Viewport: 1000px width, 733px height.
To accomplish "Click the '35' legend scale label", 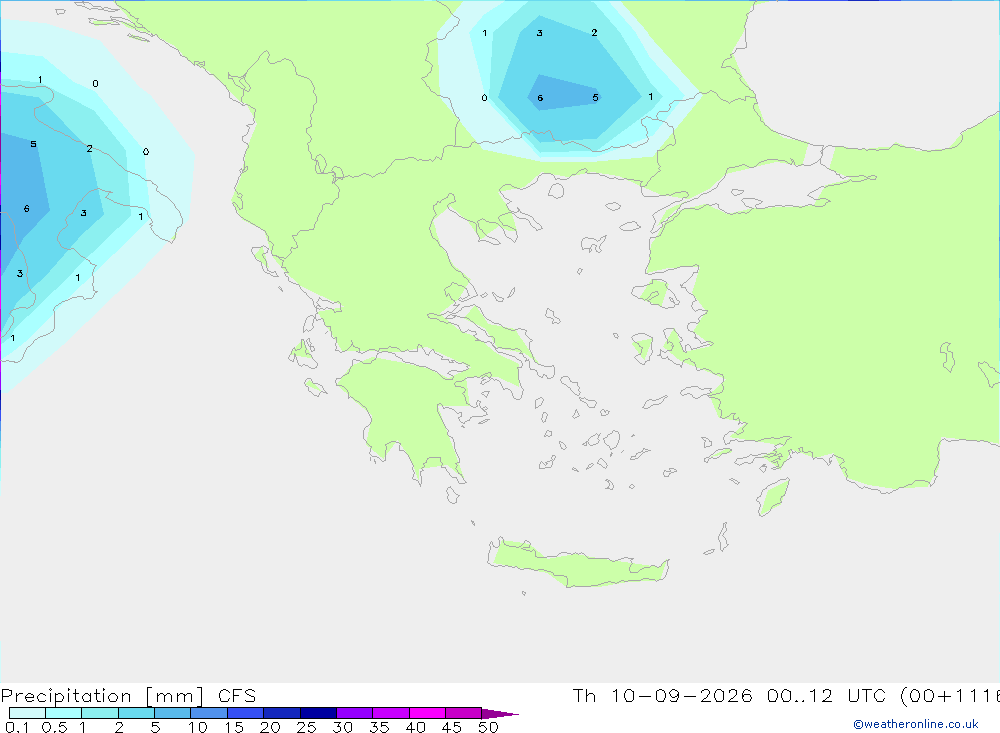I will point(379,727).
